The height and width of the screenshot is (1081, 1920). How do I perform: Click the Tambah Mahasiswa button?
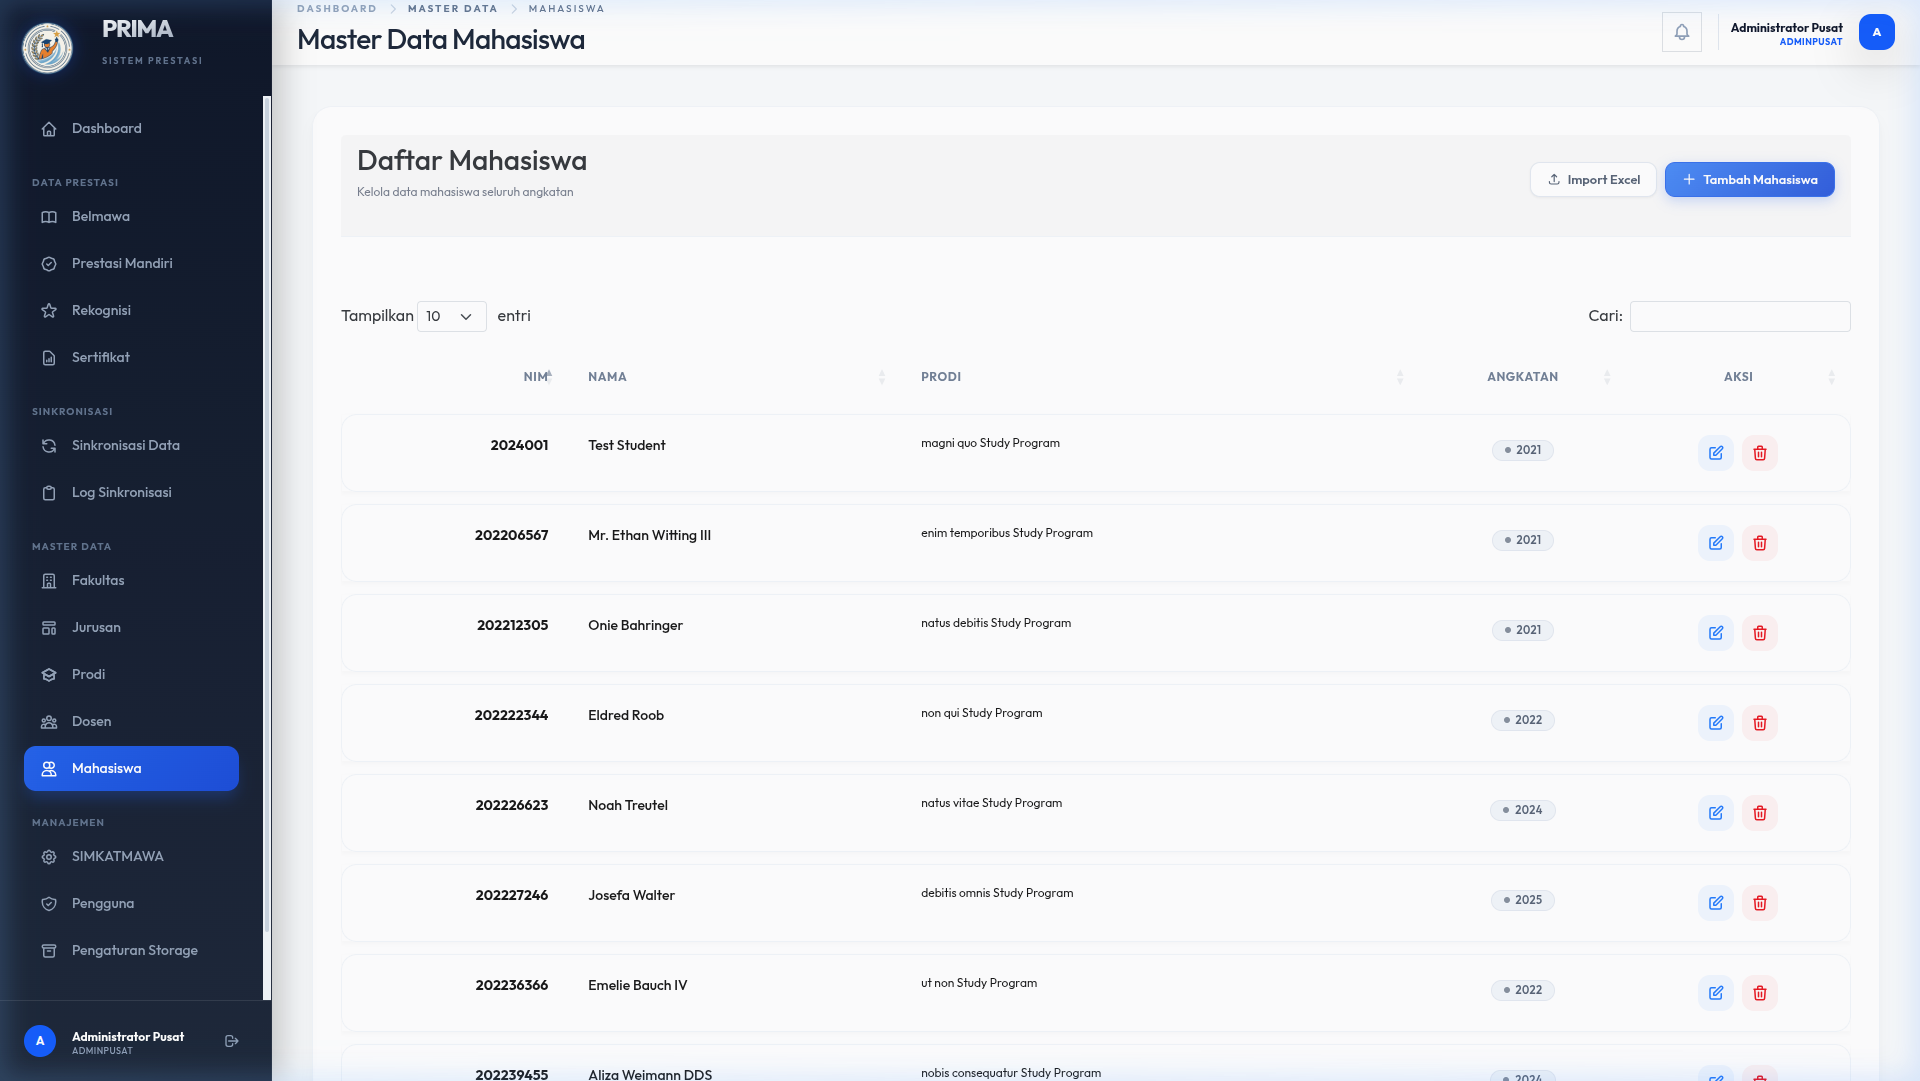(x=1749, y=180)
